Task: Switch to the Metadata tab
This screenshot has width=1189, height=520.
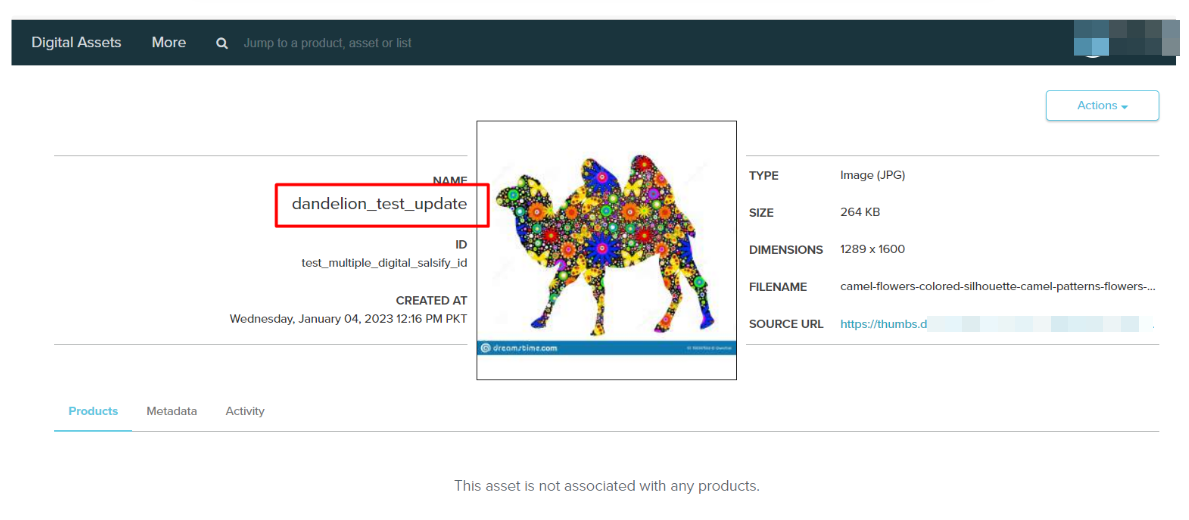Action: pos(171,411)
